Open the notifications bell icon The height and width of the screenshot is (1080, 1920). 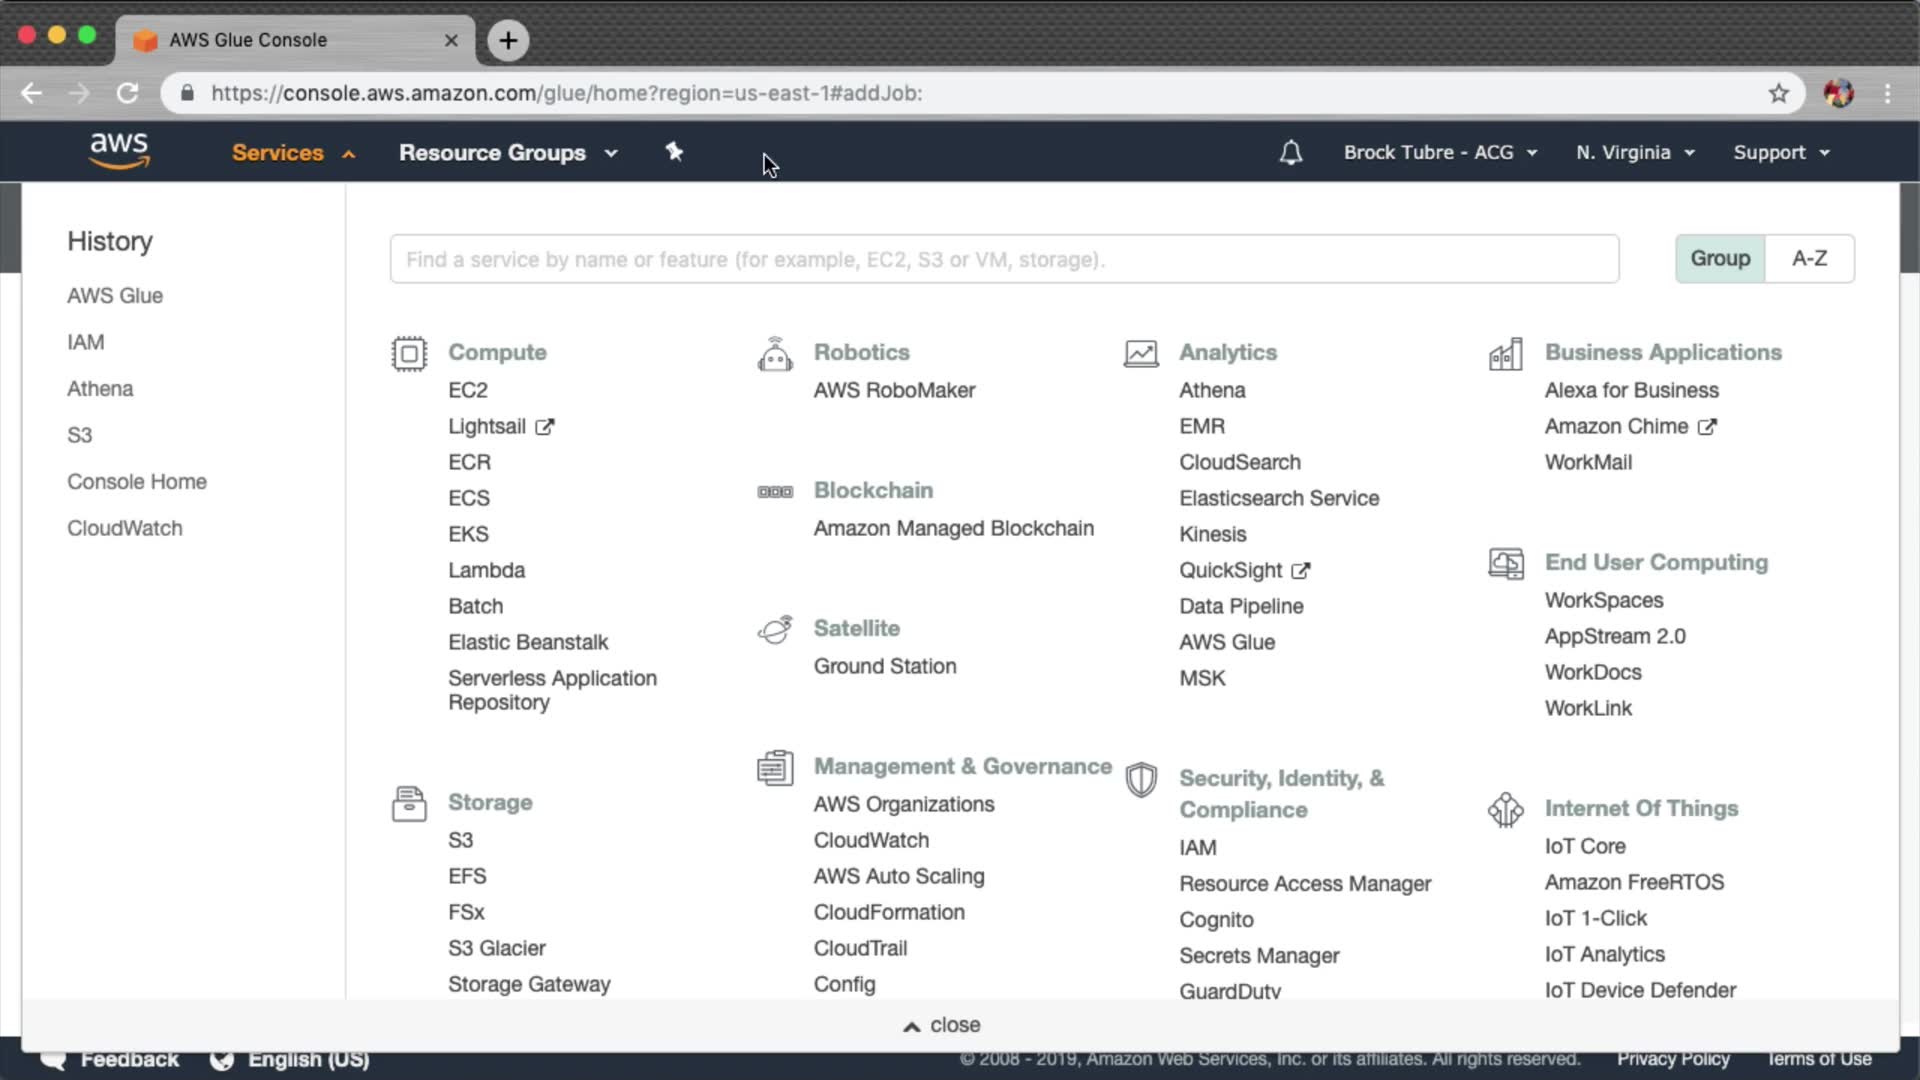tap(1290, 152)
